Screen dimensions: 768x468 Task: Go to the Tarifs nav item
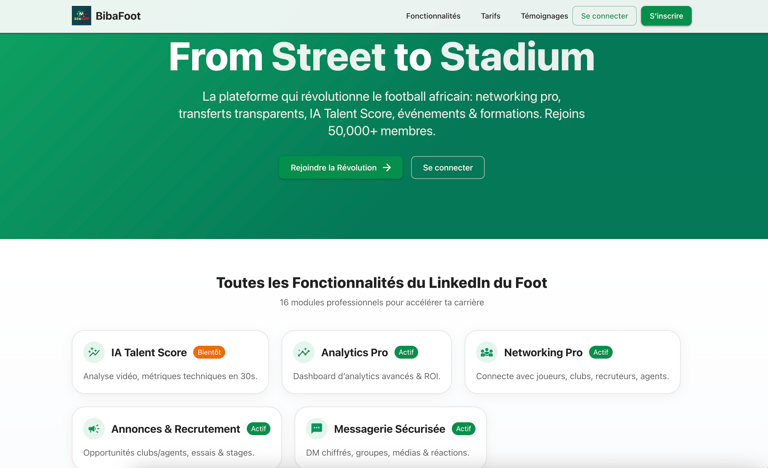[490, 16]
